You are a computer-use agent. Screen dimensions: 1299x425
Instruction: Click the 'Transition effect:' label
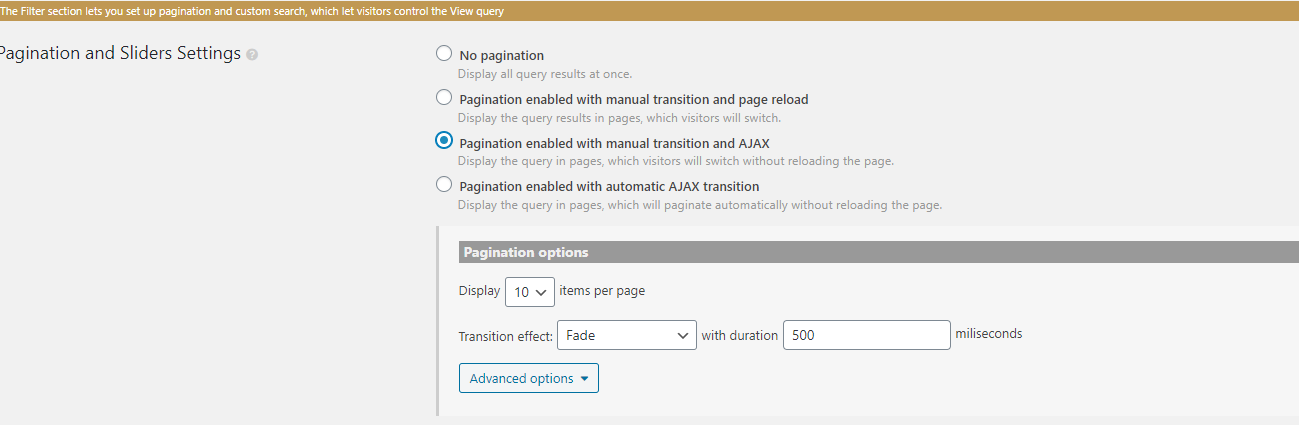(505, 336)
